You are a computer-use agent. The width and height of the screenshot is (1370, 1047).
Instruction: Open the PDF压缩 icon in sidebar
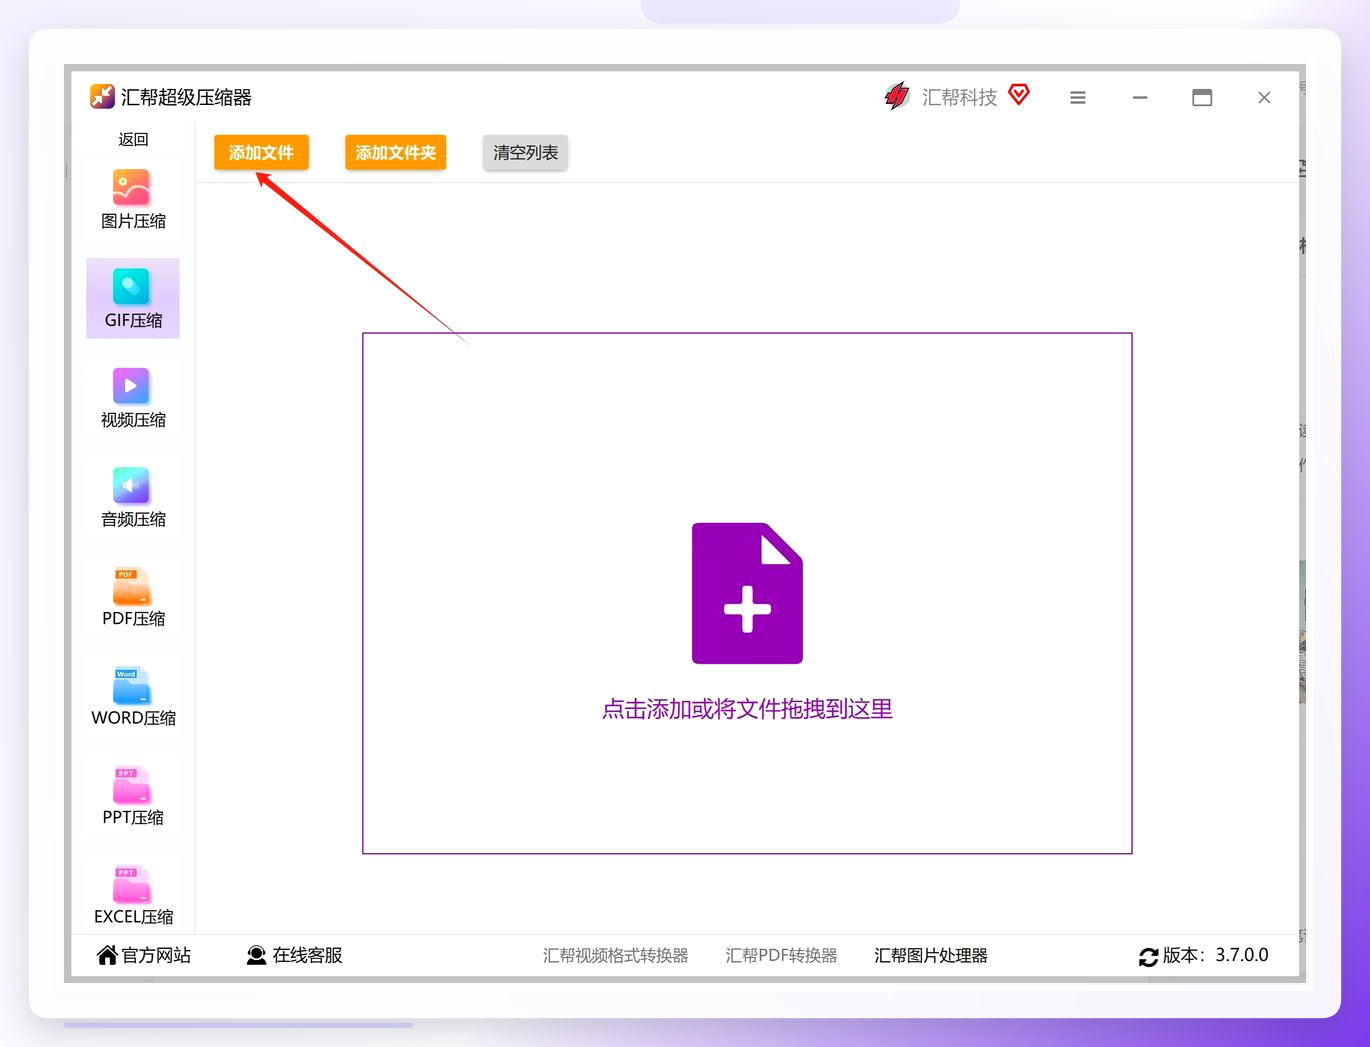coord(131,585)
